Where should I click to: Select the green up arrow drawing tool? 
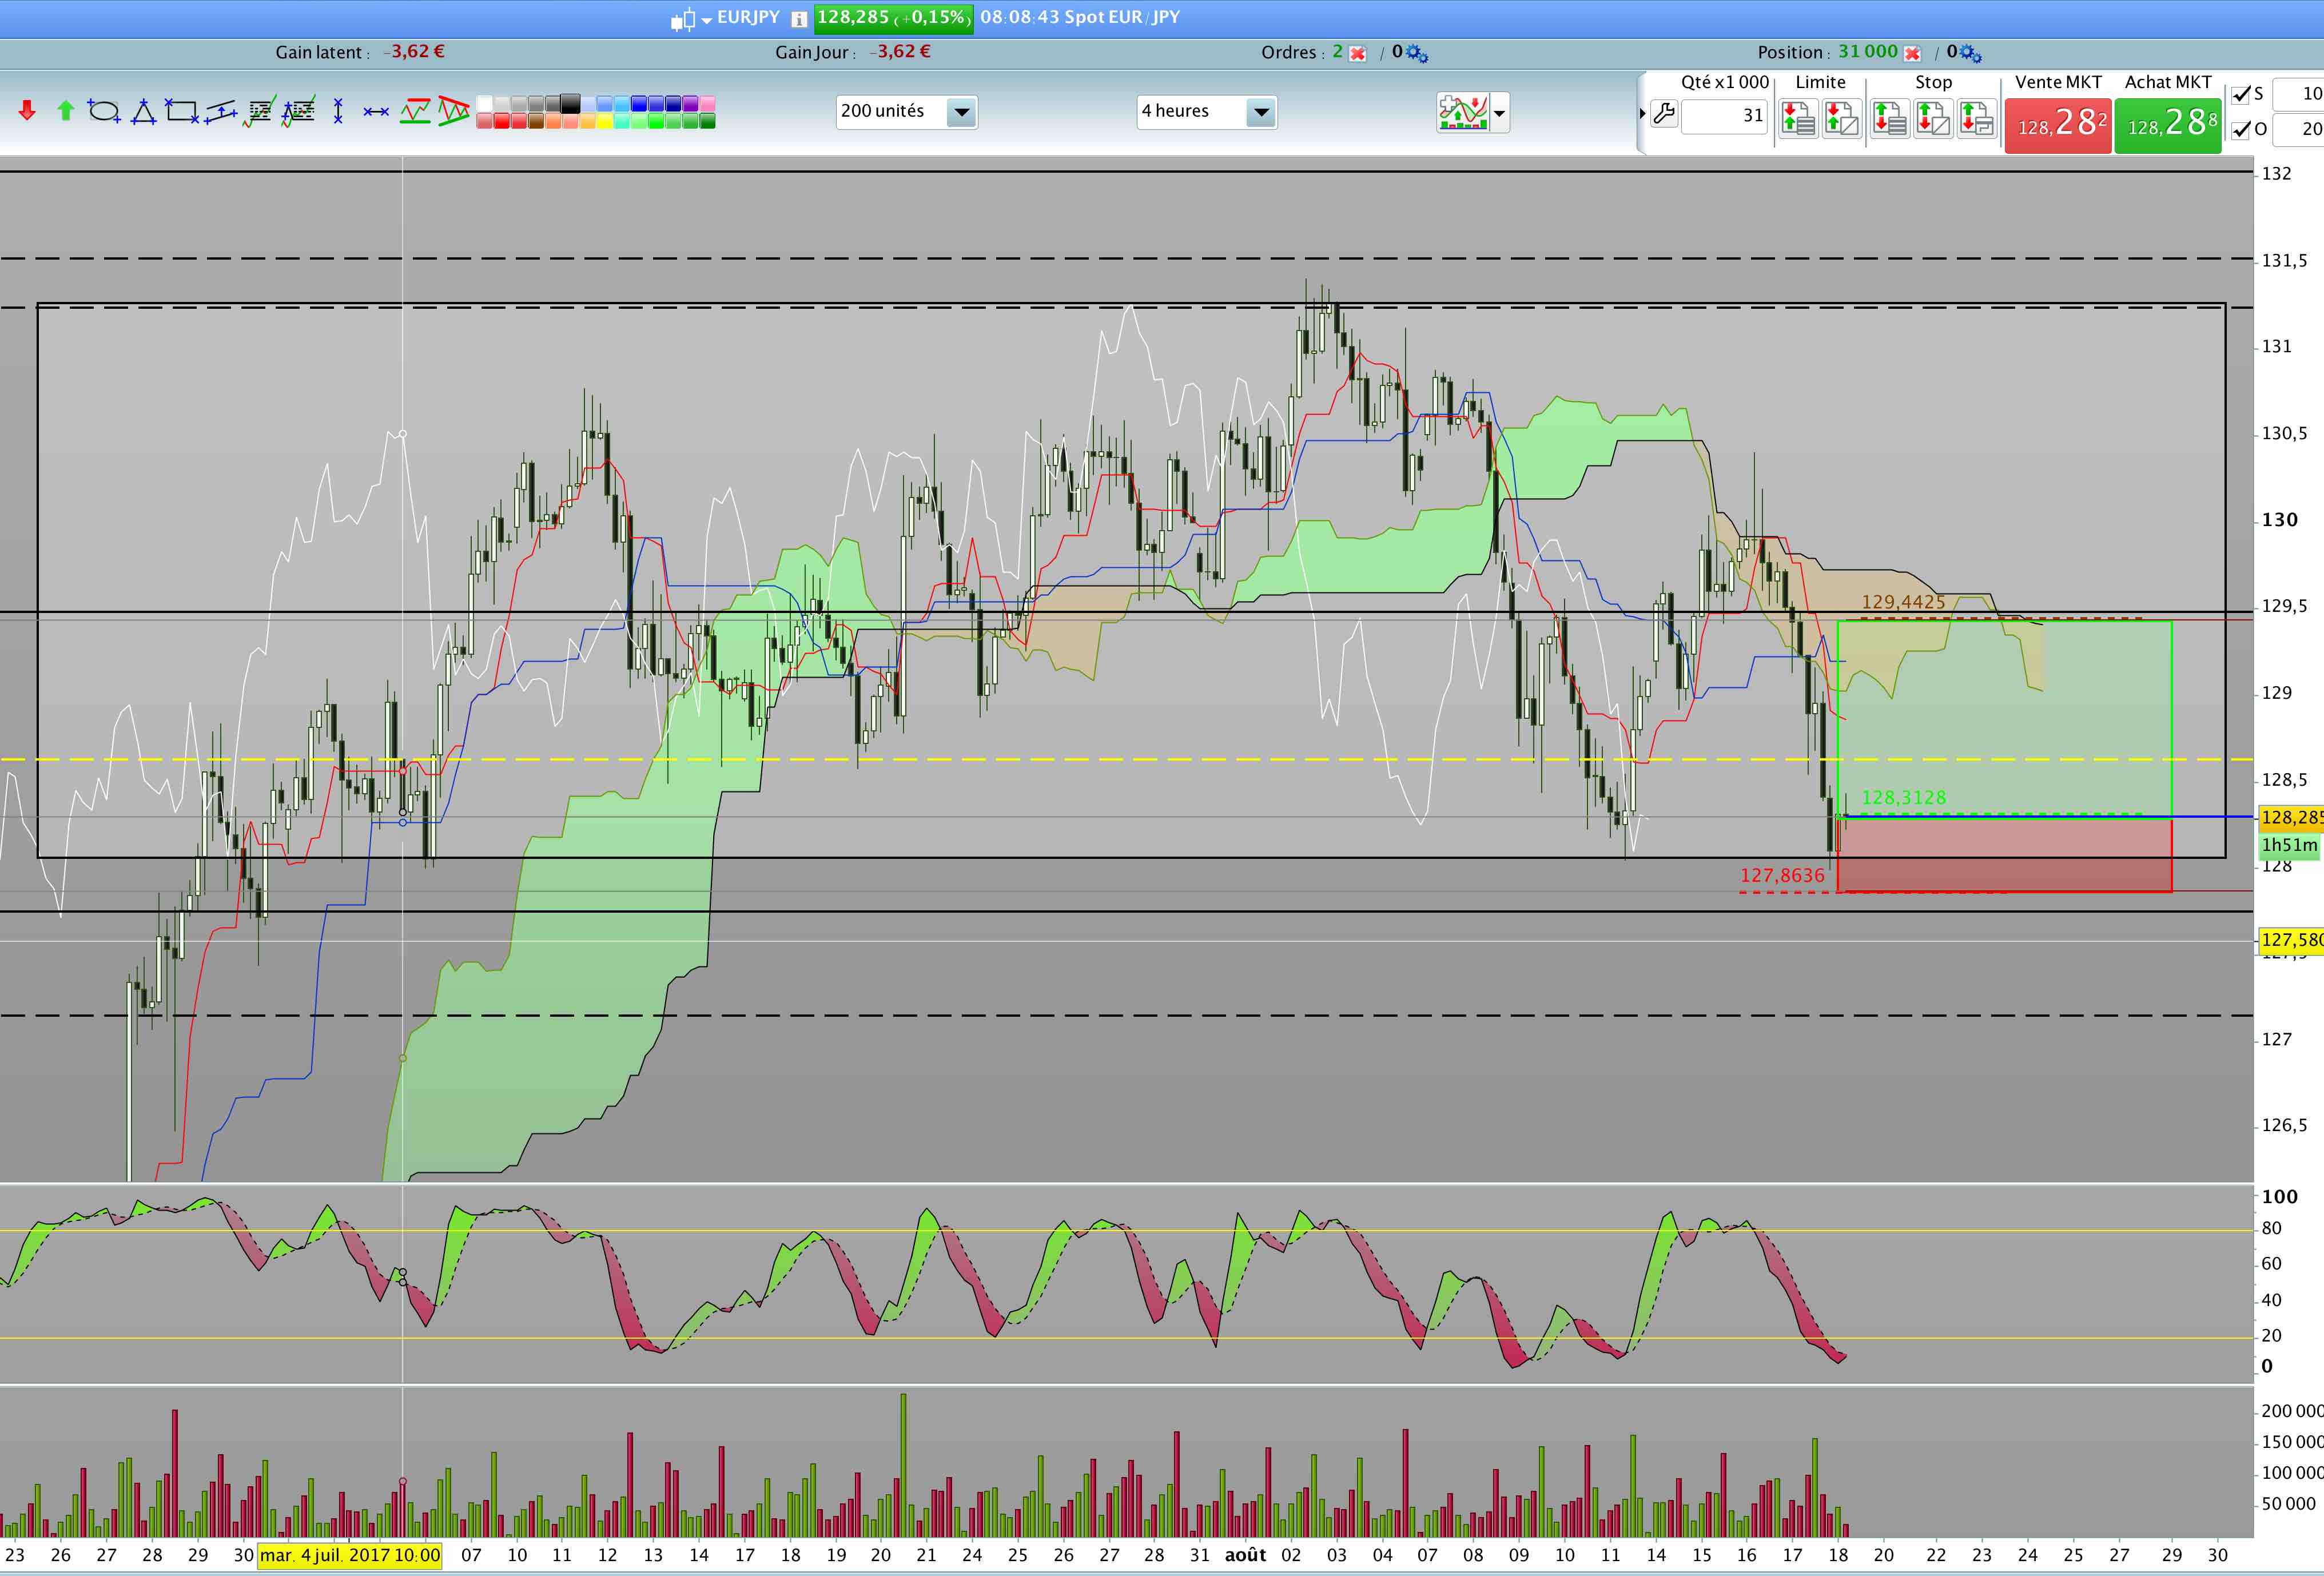pos(66,111)
